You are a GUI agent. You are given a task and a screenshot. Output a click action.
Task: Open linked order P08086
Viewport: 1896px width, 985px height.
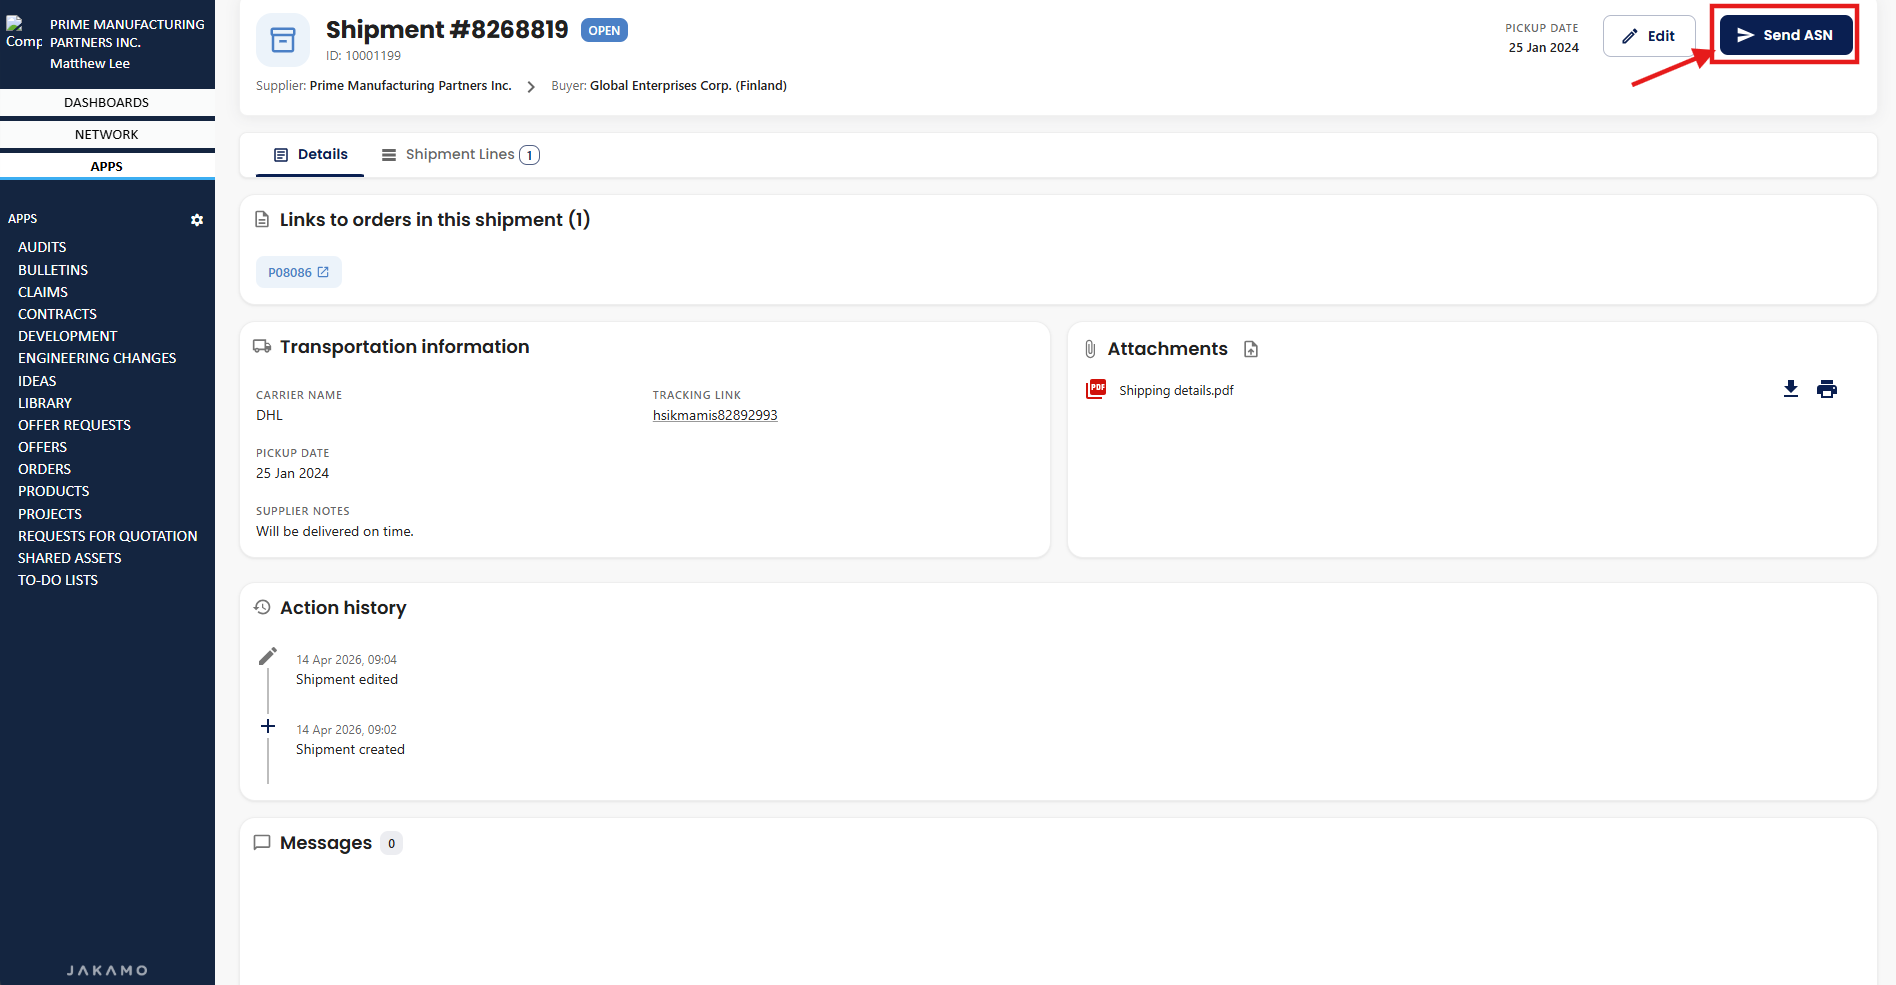(298, 272)
